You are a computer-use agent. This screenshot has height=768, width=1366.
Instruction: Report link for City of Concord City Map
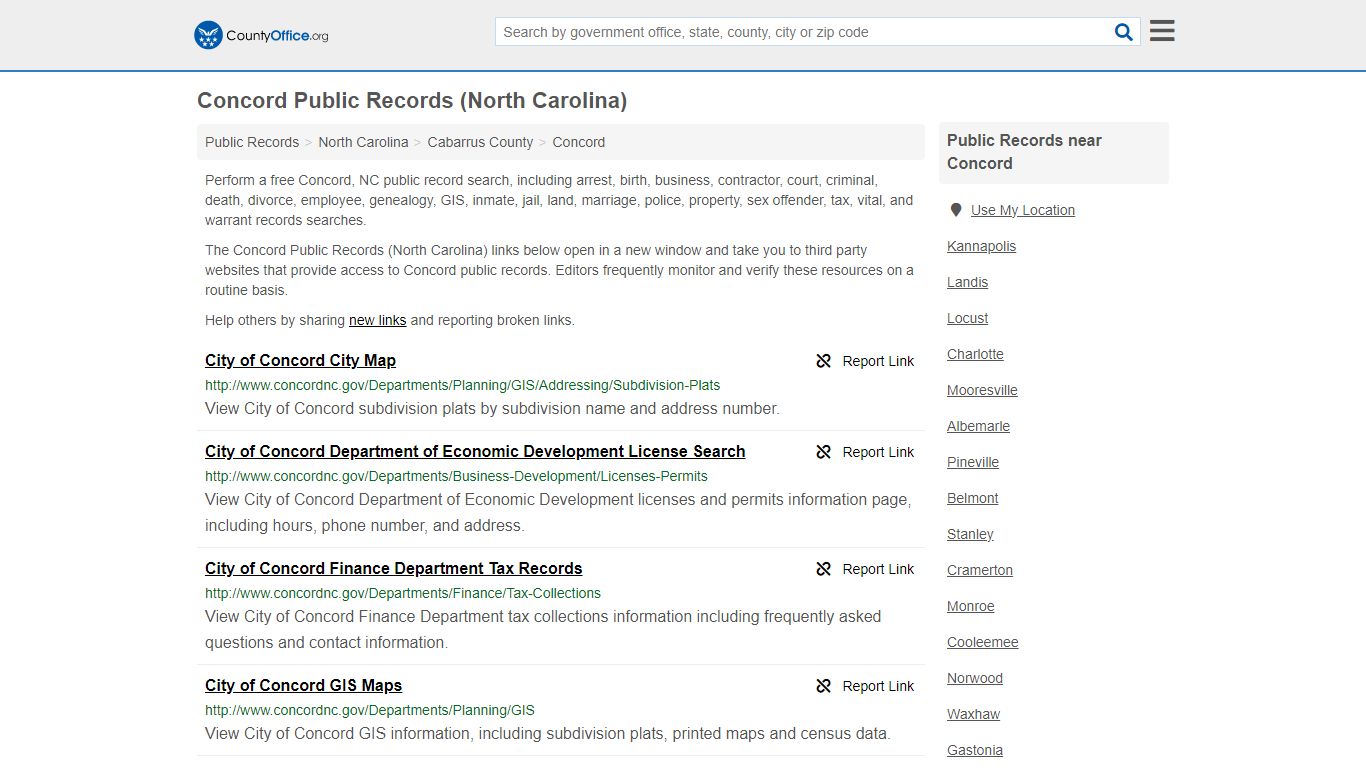(x=878, y=361)
